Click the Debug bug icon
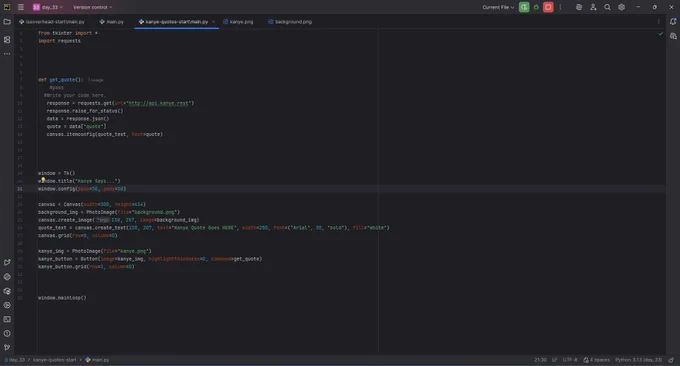This screenshot has width=680, height=366. (536, 7)
